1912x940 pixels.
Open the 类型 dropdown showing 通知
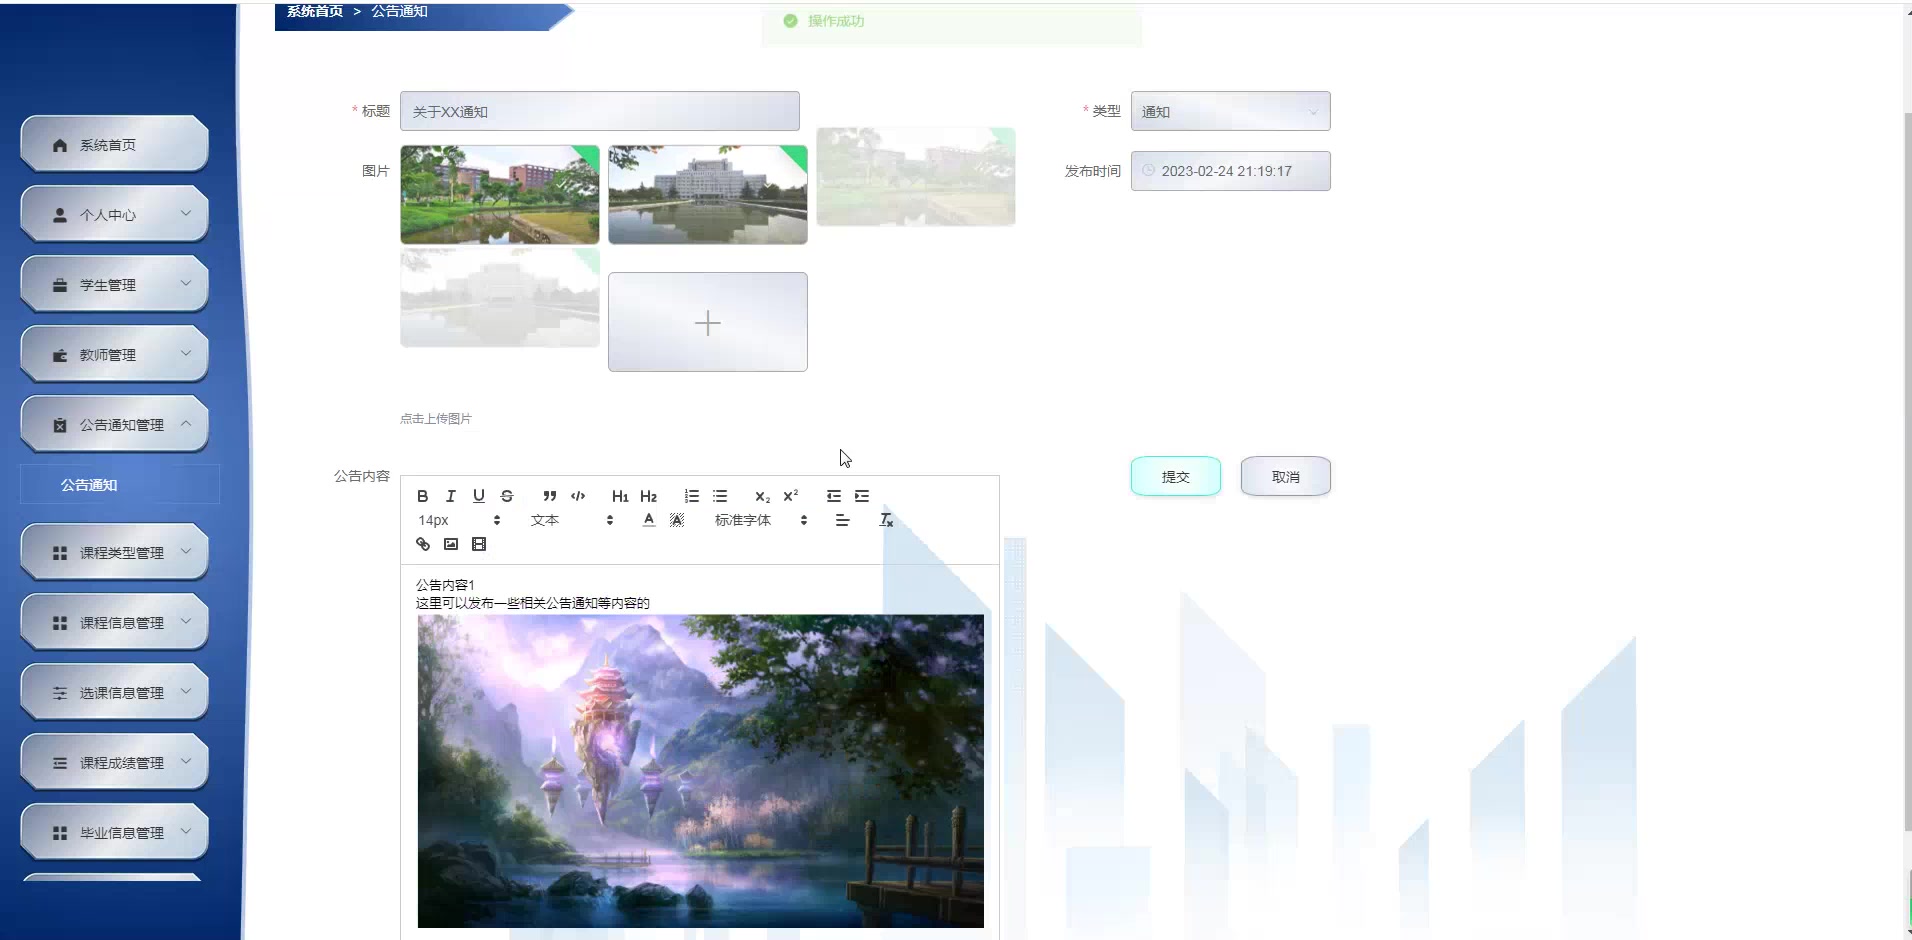[x=1230, y=111]
